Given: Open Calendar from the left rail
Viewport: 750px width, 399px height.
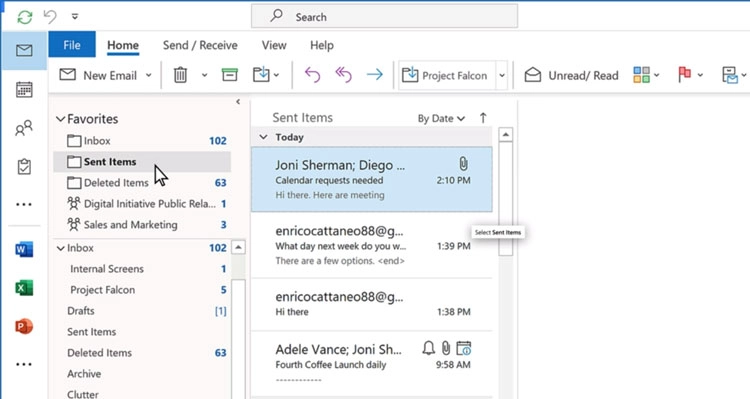Looking at the screenshot, I should pyautogui.click(x=24, y=89).
